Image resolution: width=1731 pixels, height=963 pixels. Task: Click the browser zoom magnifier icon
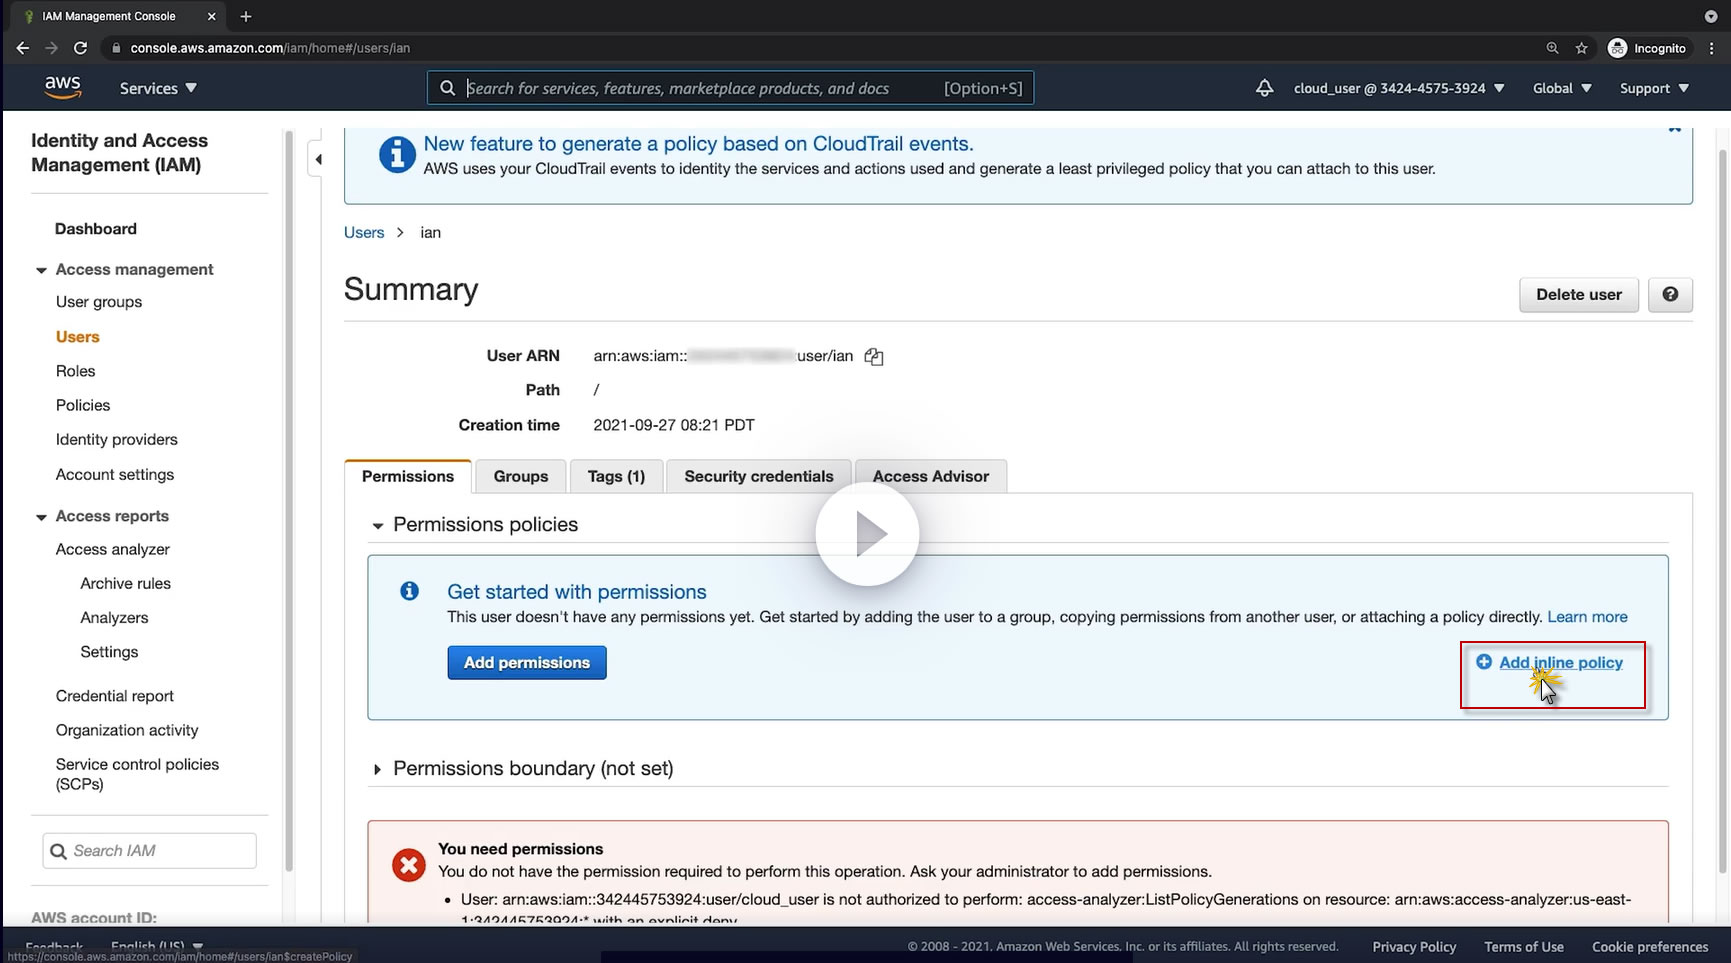(x=1552, y=48)
